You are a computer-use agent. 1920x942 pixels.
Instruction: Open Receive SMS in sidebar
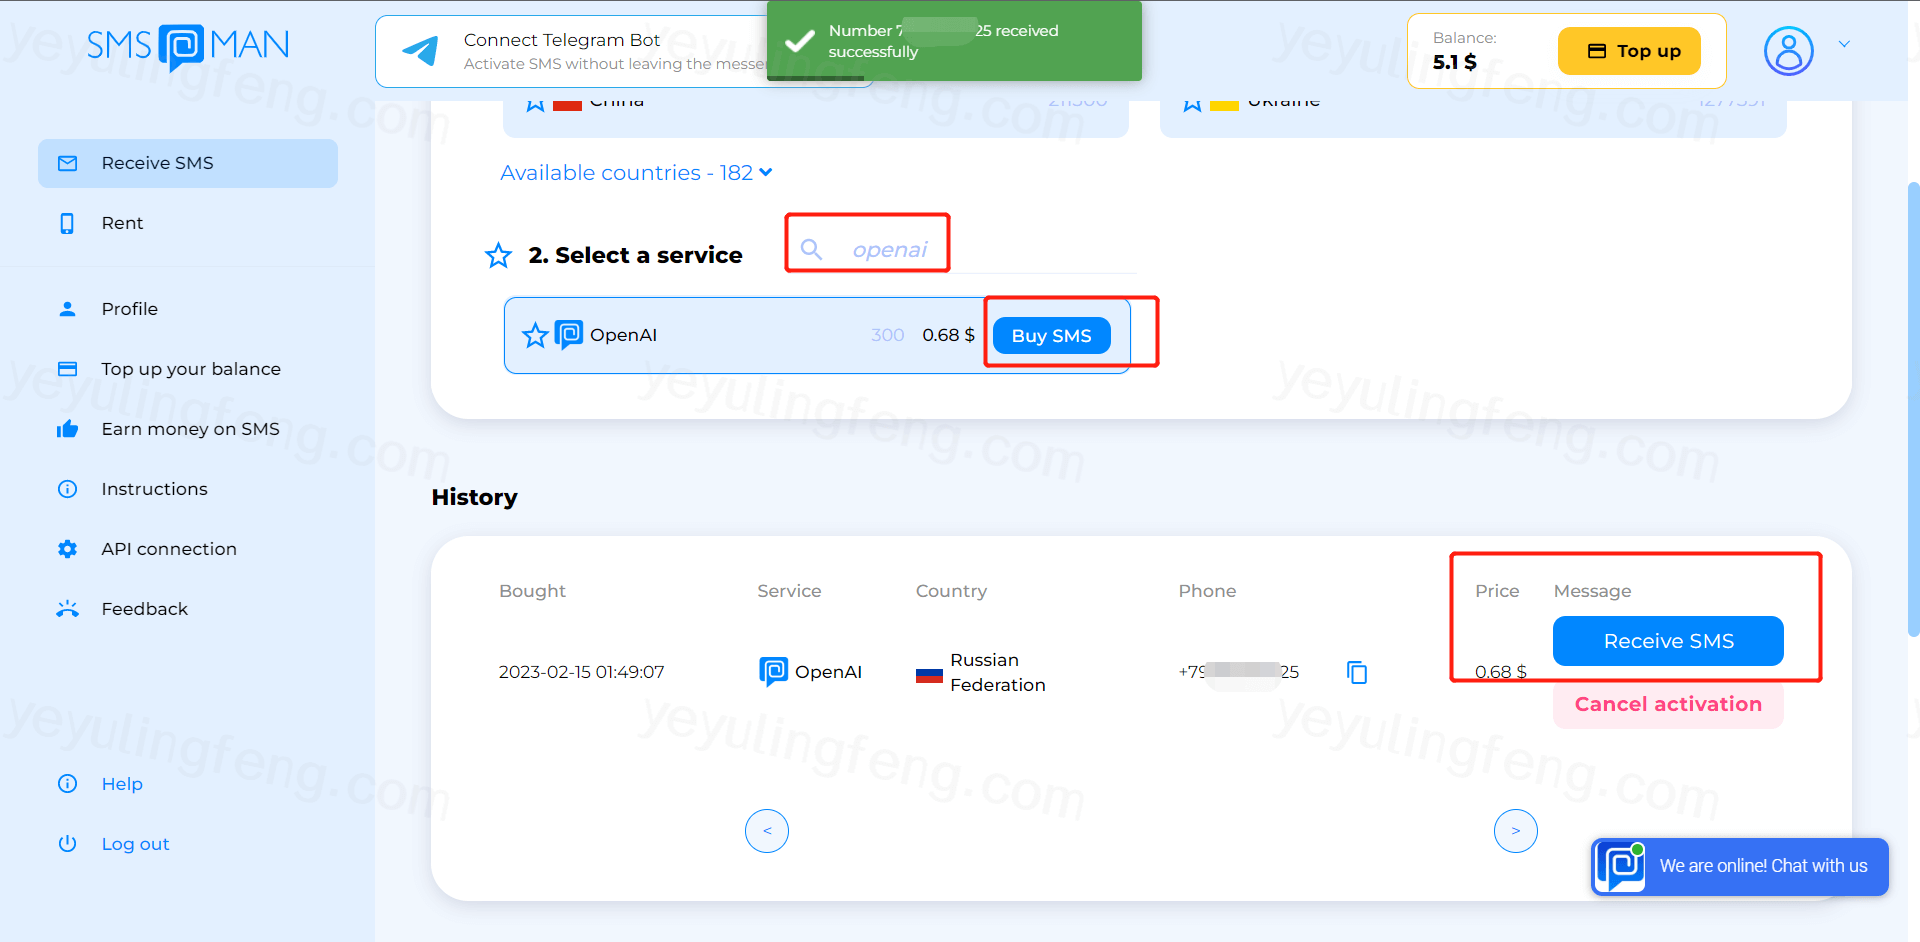(x=188, y=163)
